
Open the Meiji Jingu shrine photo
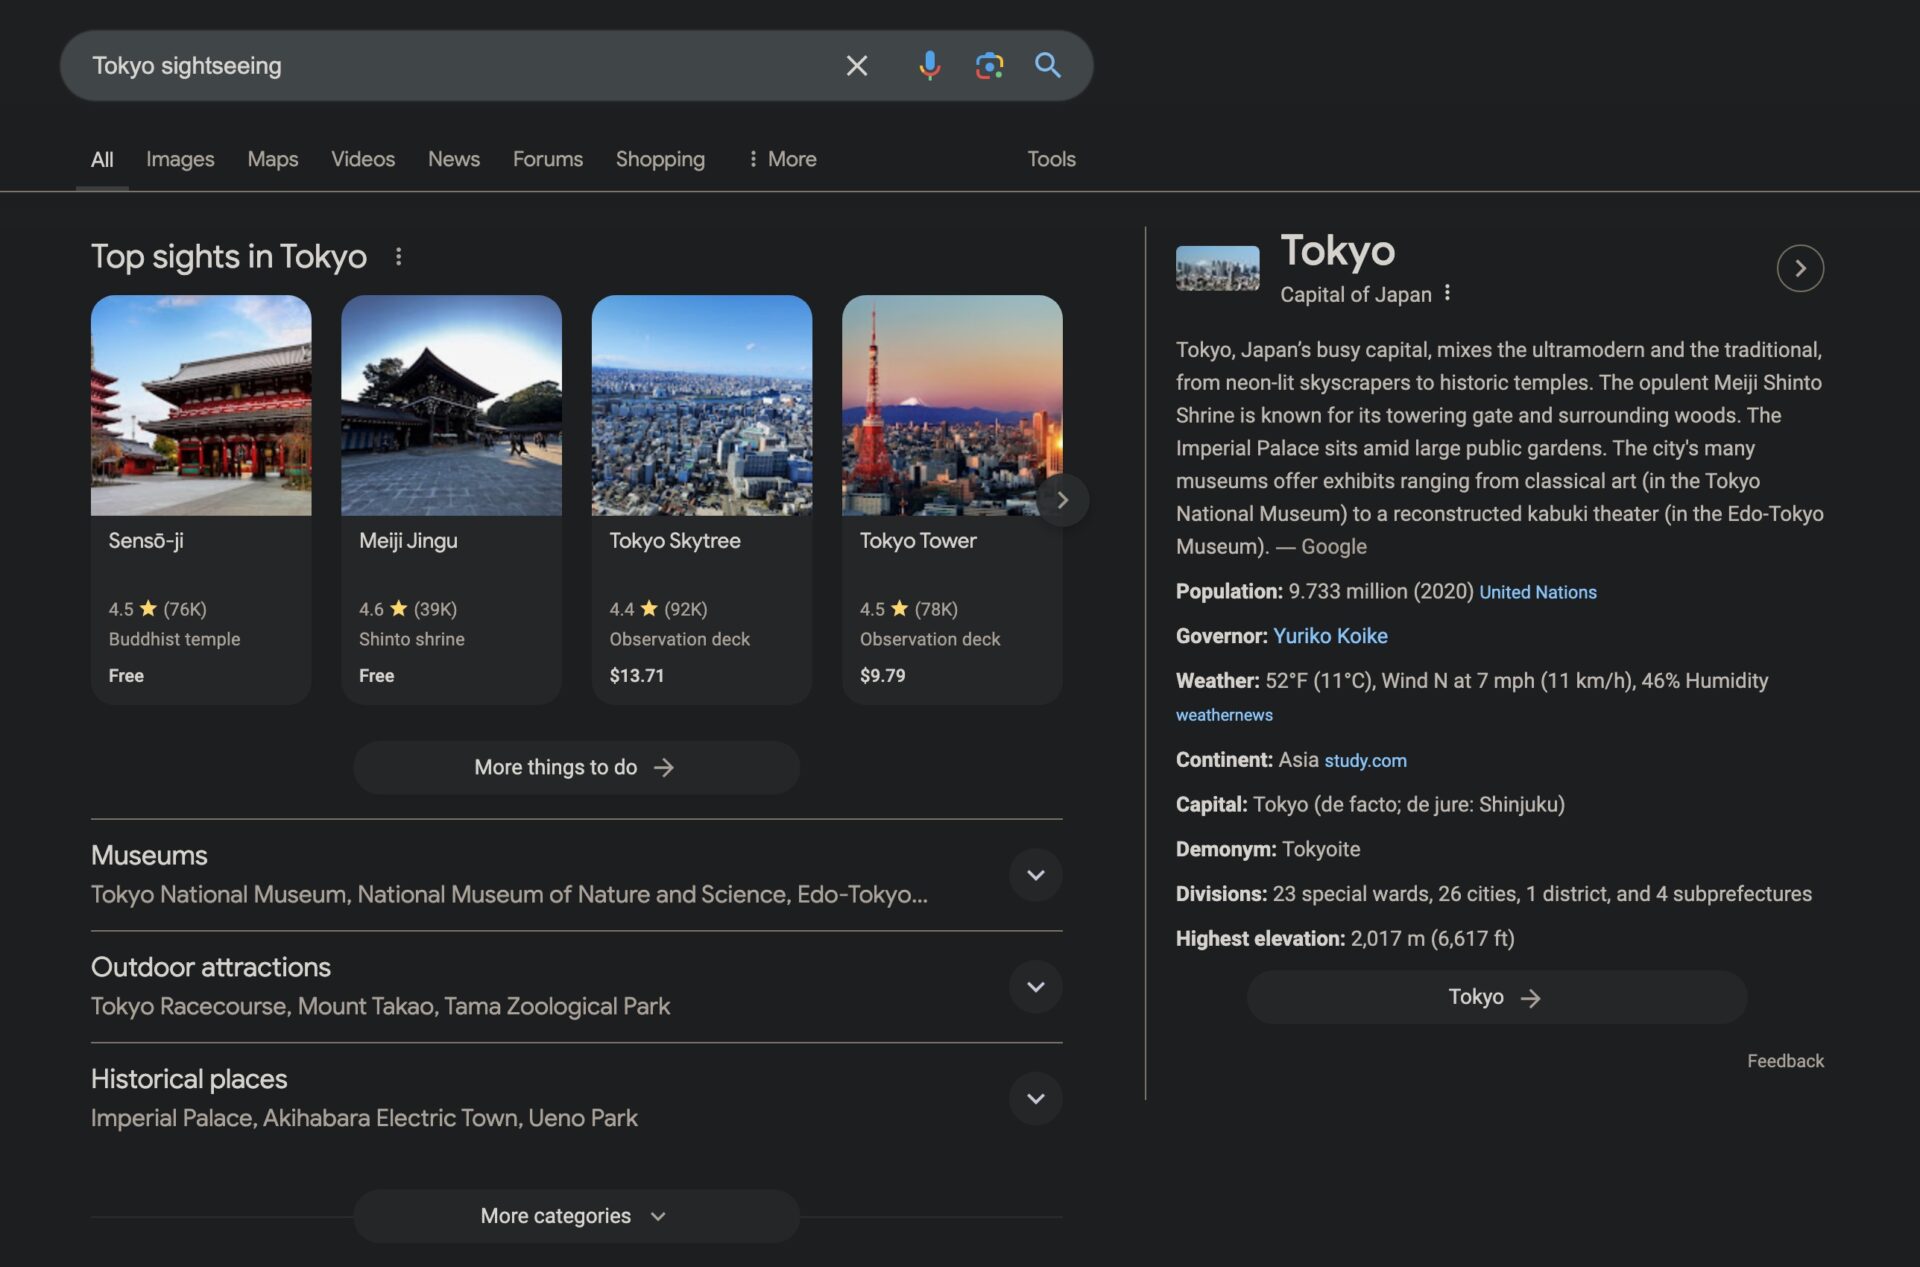[451, 405]
